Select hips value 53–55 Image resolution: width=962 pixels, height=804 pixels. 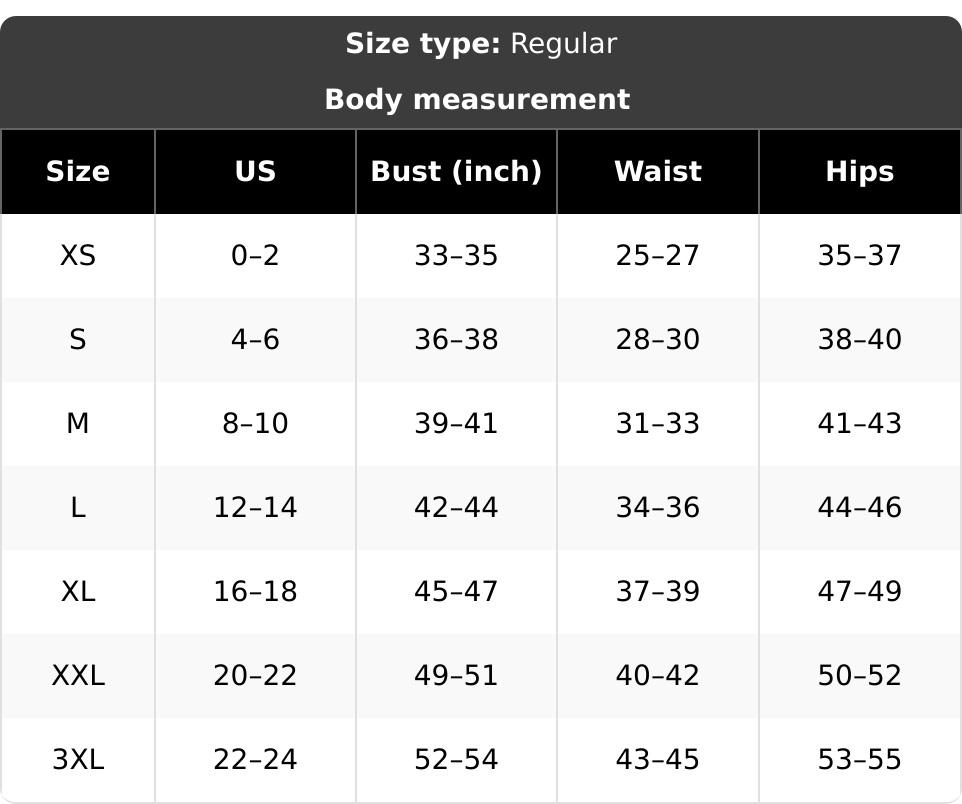(860, 760)
